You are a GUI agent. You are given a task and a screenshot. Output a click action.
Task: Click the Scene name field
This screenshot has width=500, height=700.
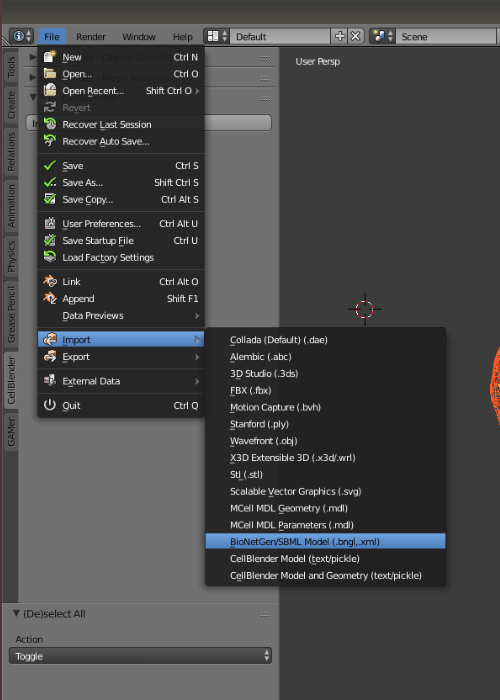448,36
